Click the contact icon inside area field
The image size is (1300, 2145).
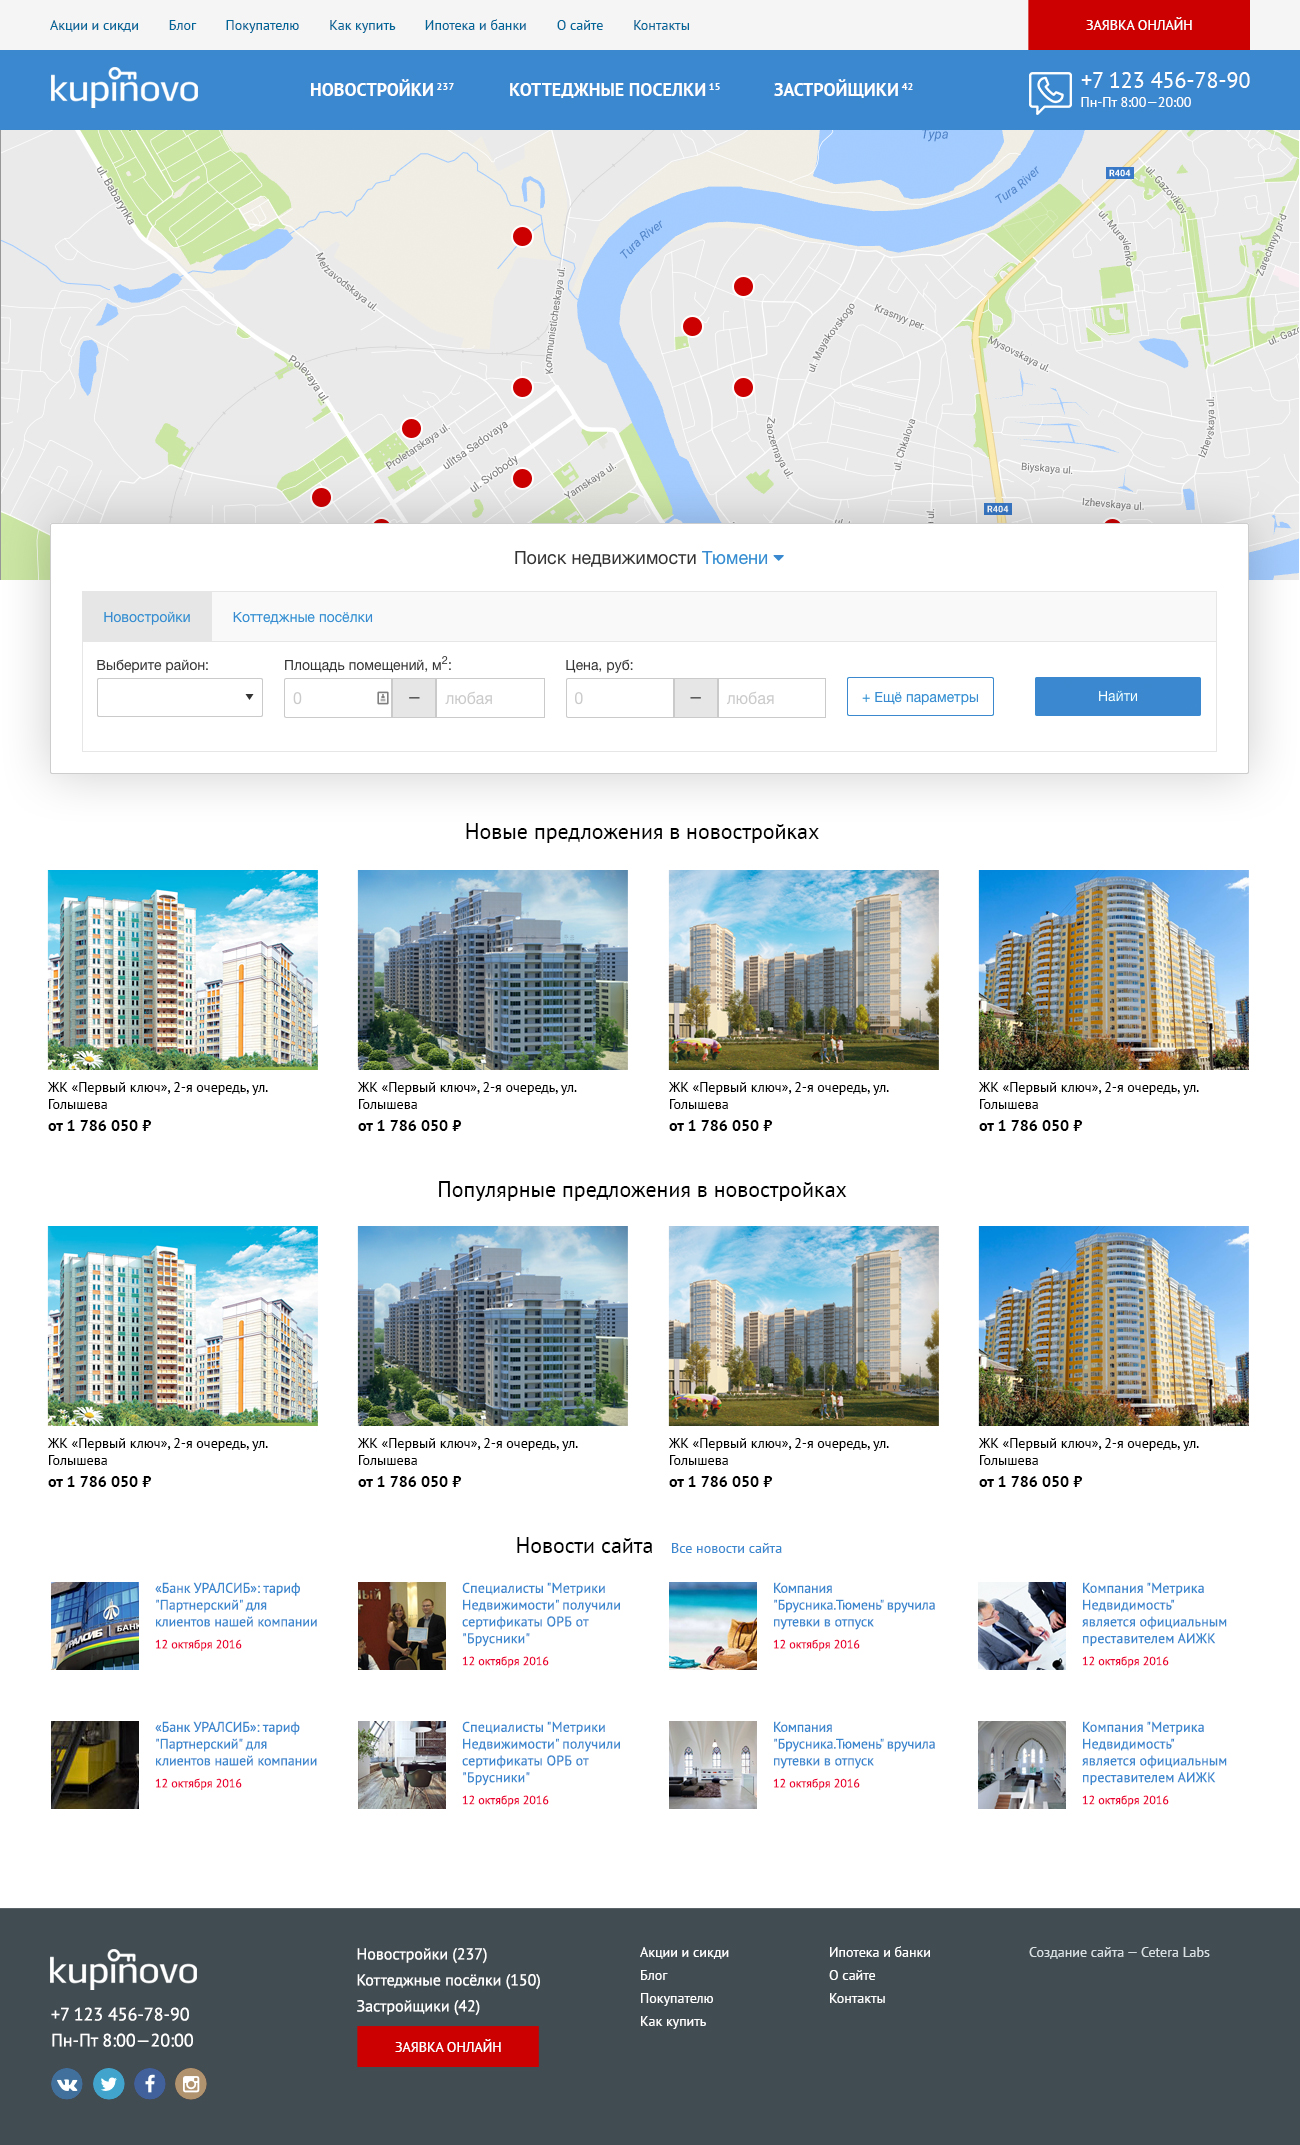tap(382, 698)
